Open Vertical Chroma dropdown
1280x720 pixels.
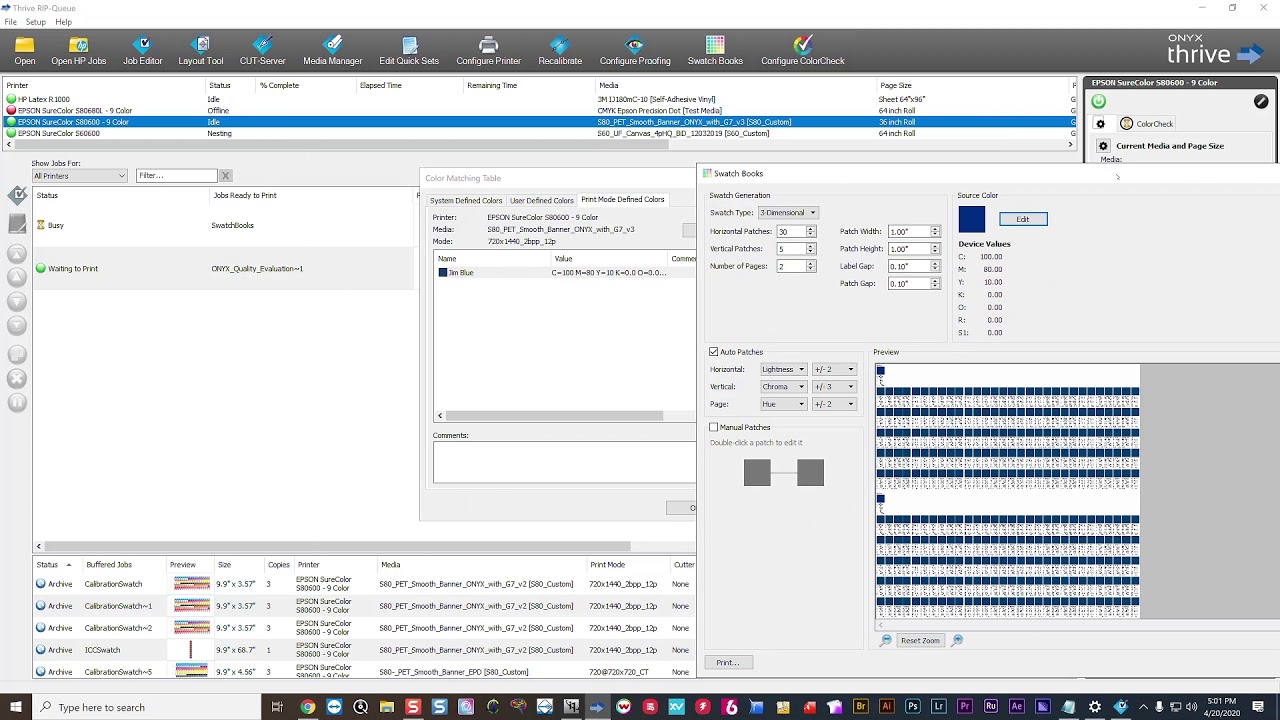pos(782,386)
